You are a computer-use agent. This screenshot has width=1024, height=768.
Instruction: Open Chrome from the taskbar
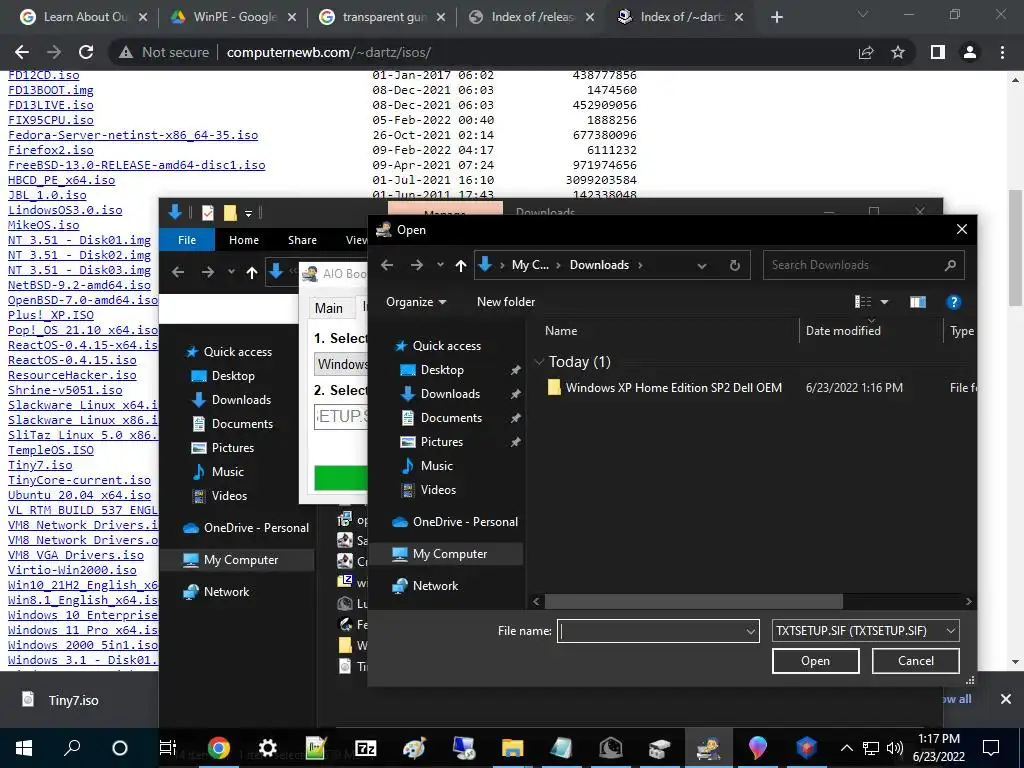coord(219,748)
